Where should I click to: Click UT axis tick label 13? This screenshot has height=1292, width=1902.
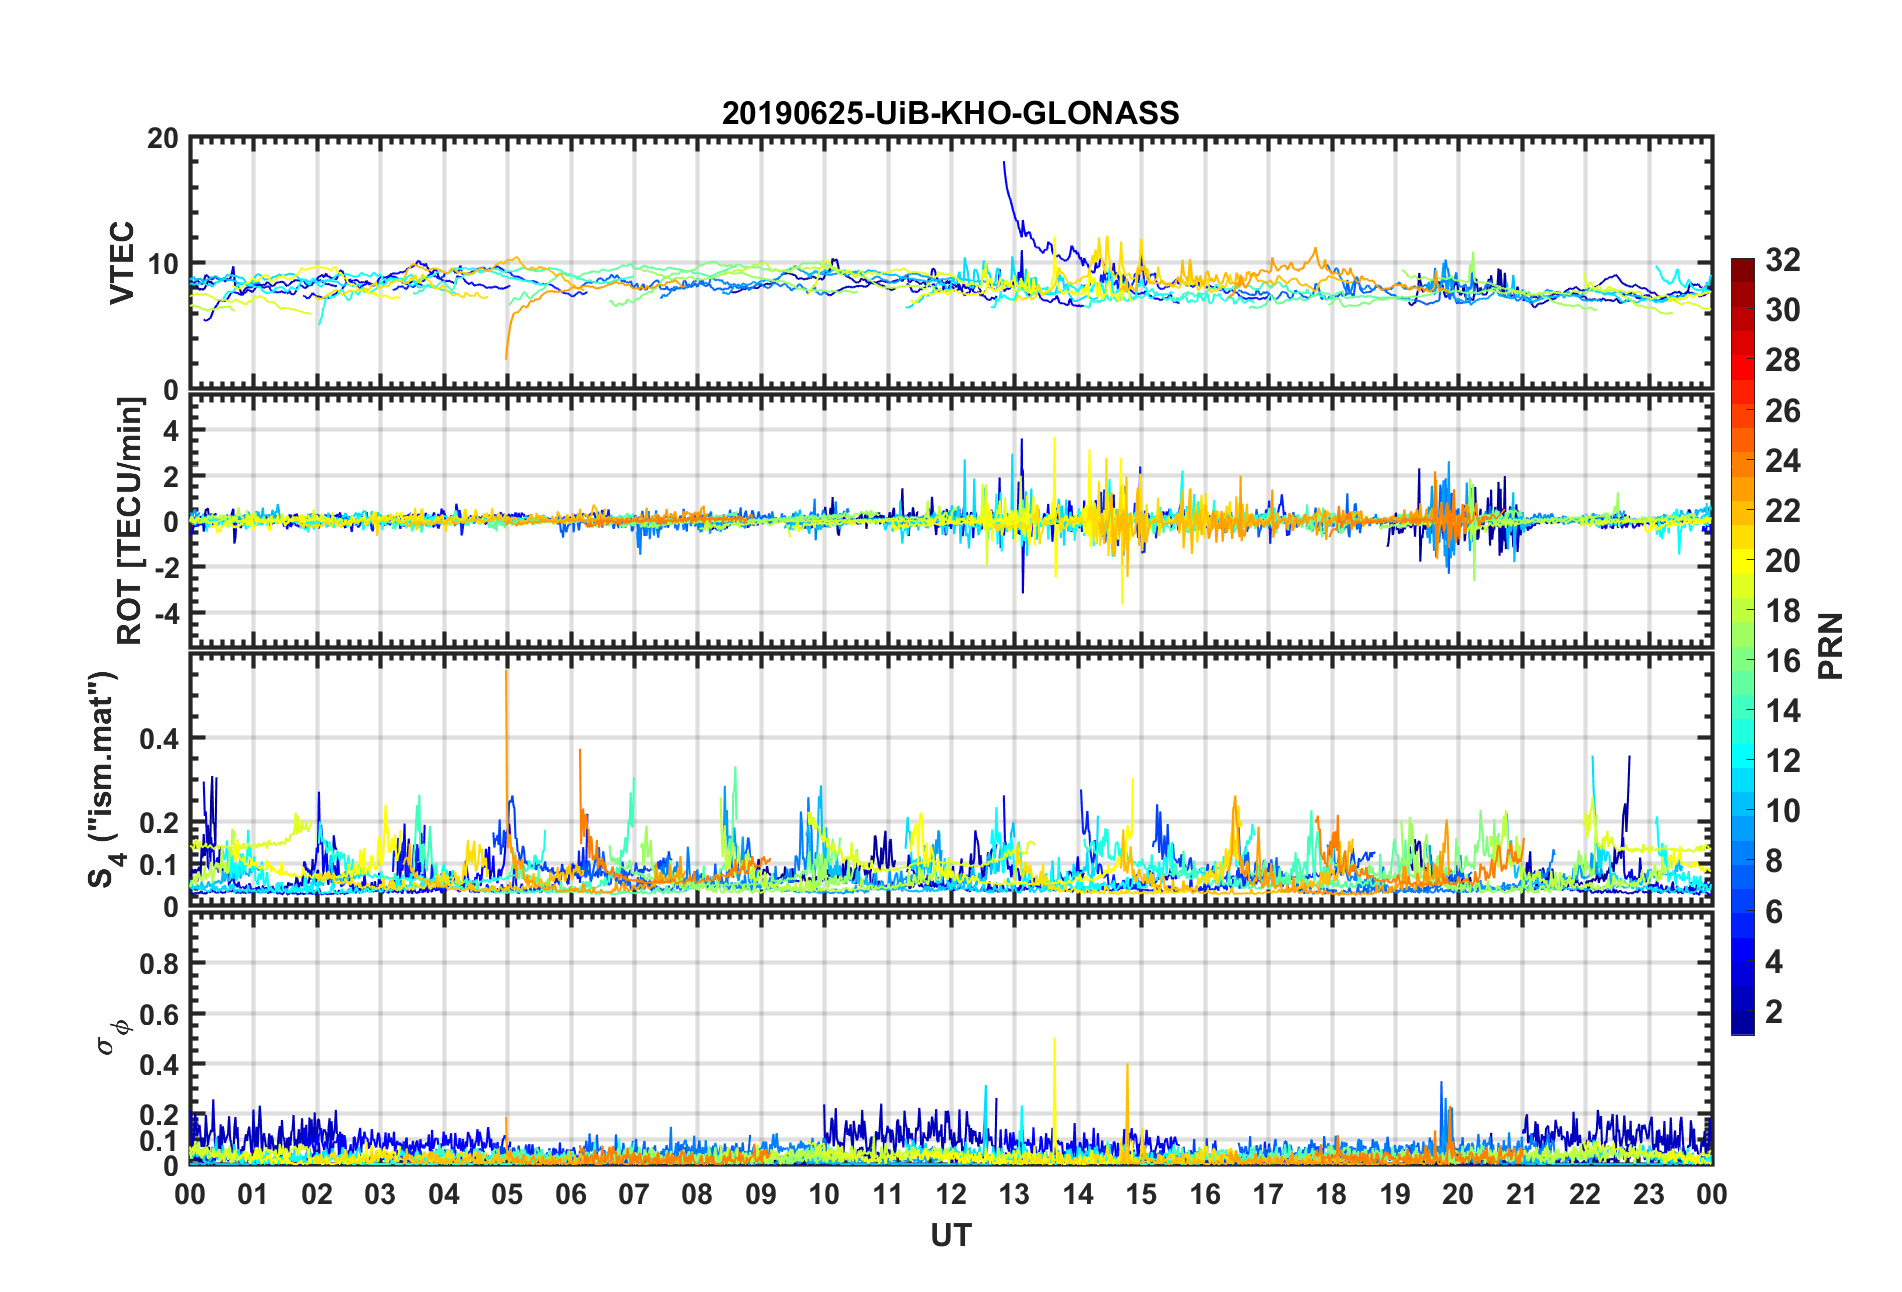pos(1014,1194)
